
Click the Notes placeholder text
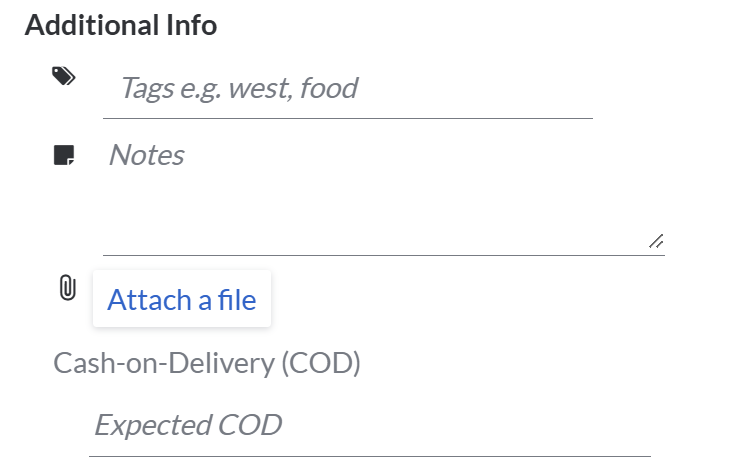[x=146, y=155]
